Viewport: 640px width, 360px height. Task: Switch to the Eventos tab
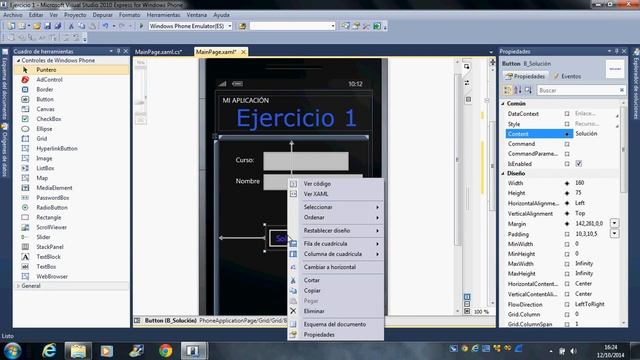pyautogui.click(x=567, y=76)
